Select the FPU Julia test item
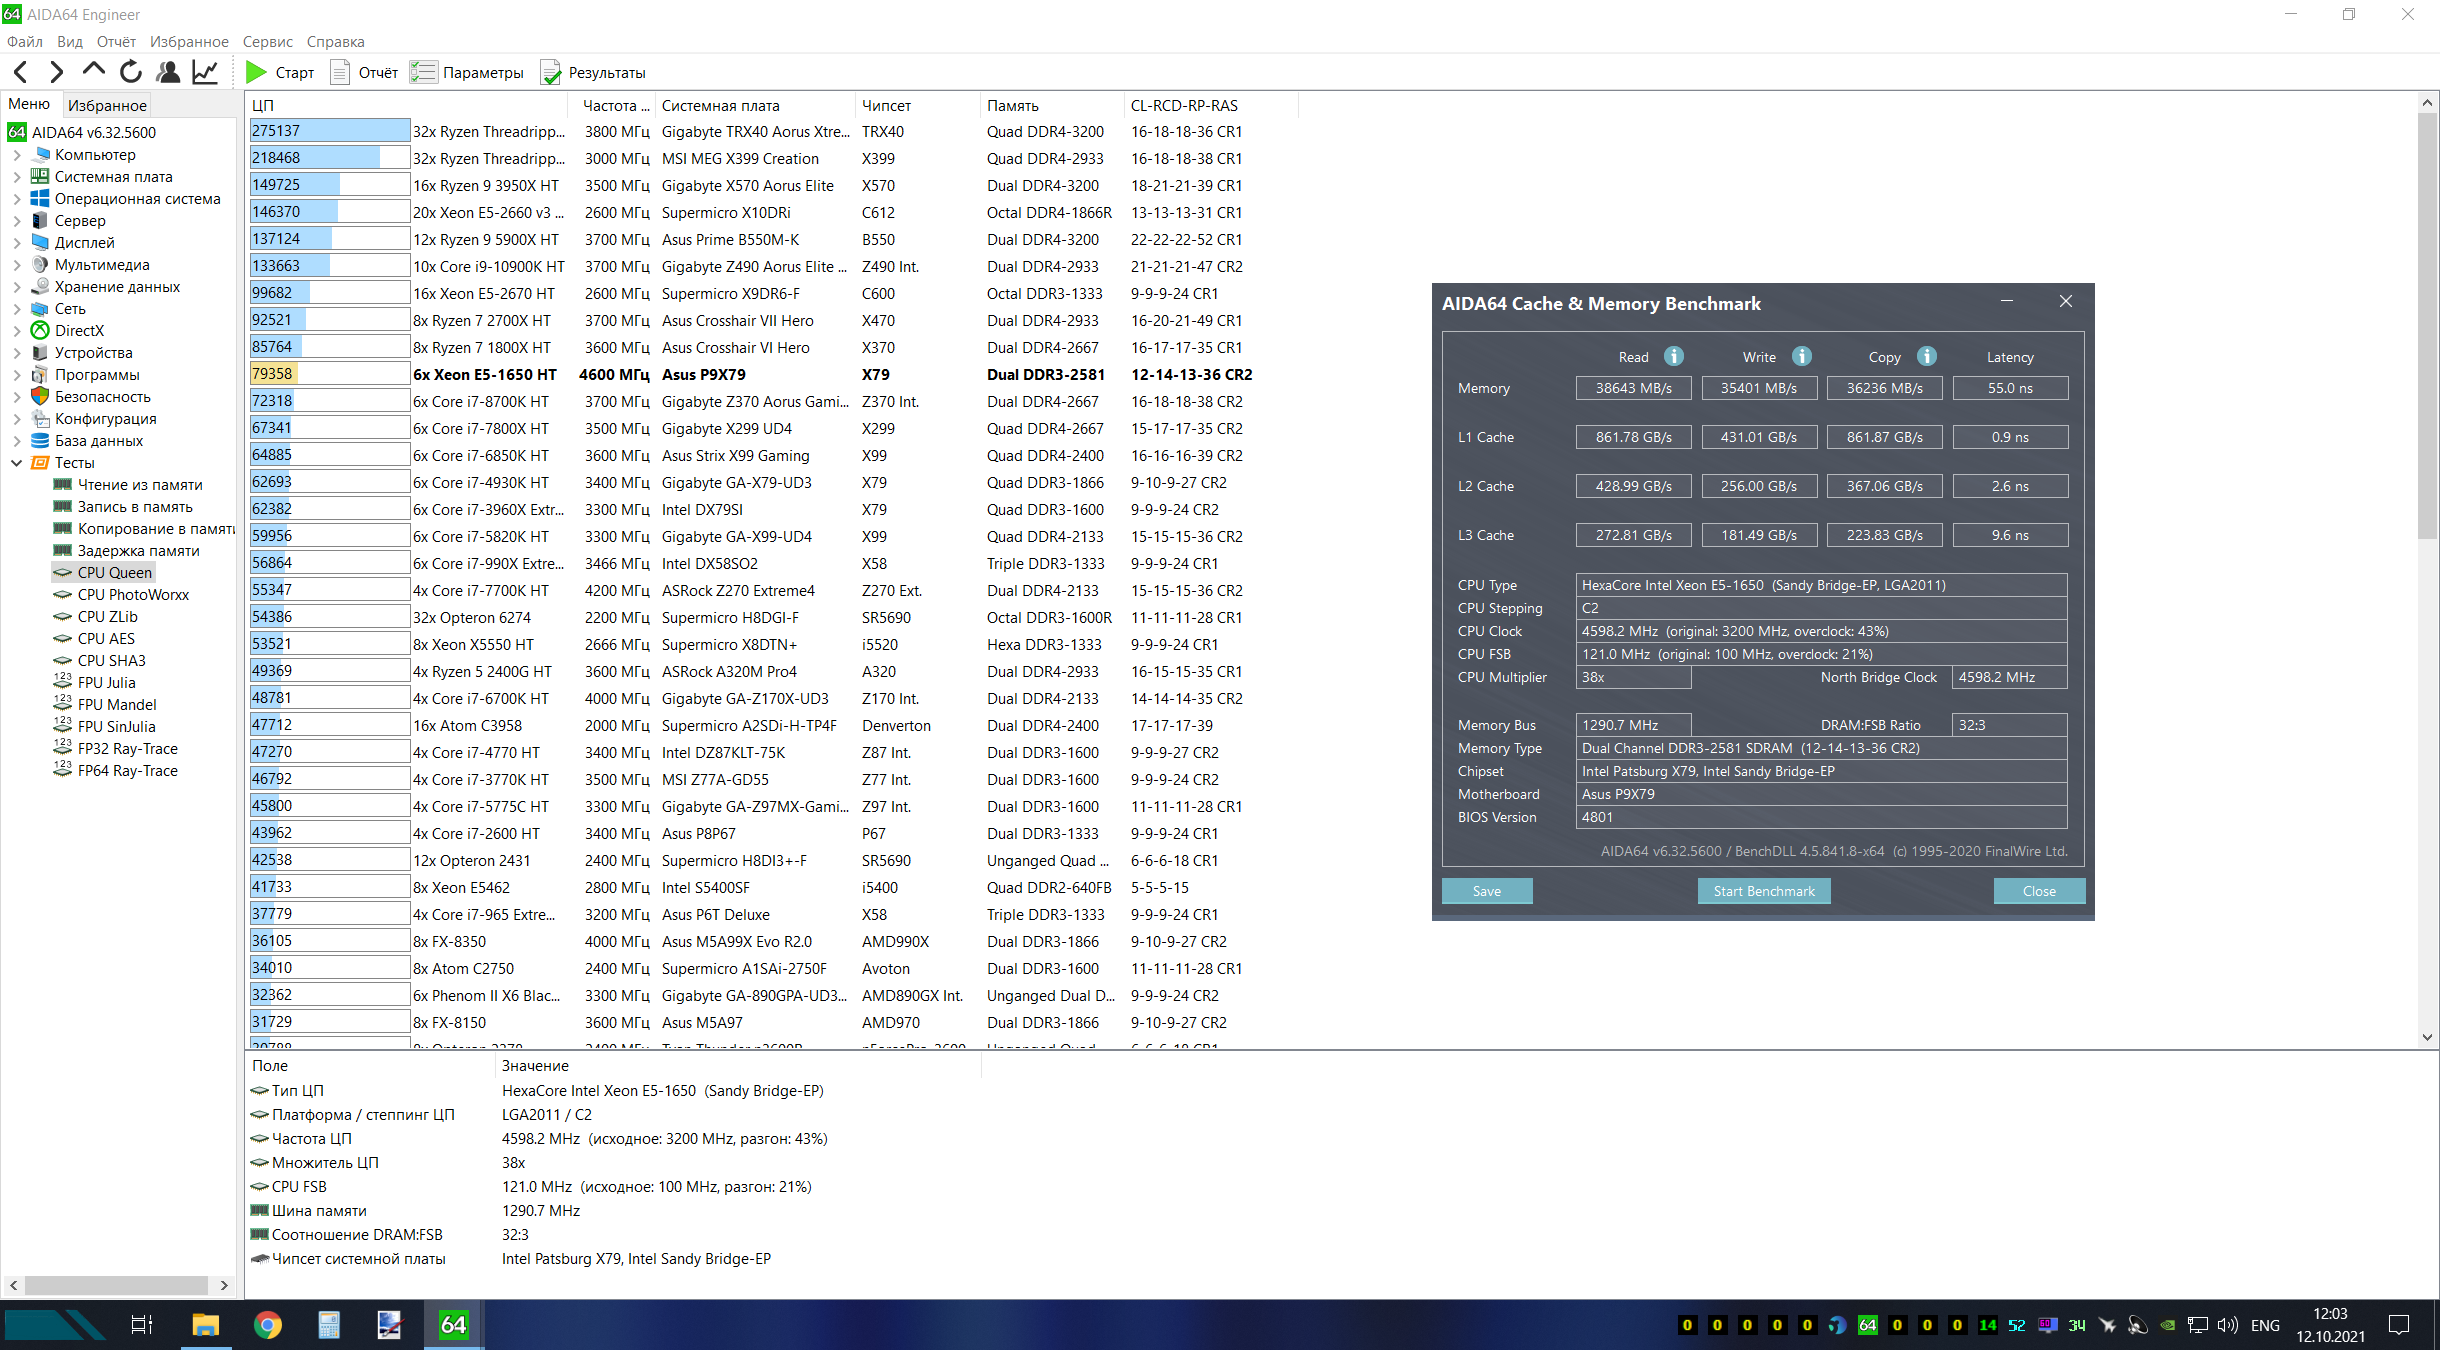Viewport: 2440px width, 1350px height. 106,683
